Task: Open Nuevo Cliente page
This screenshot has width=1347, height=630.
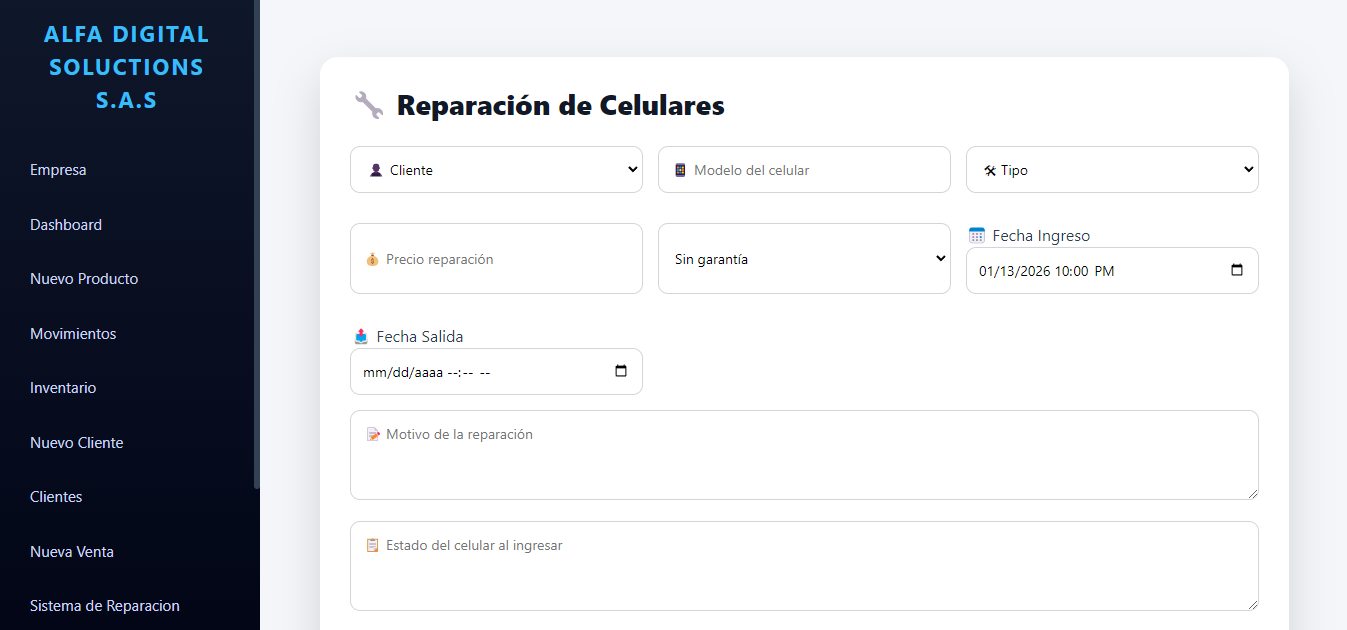Action: [x=77, y=443]
